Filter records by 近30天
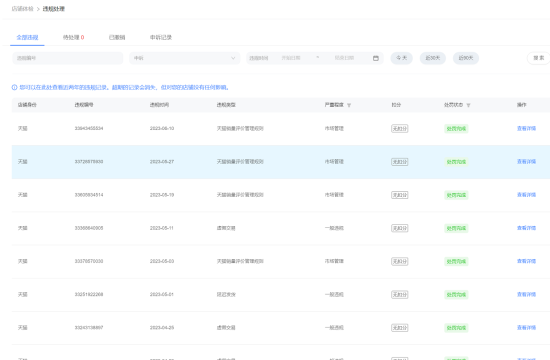The width and height of the screenshot is (550, 360). (433, 58)
